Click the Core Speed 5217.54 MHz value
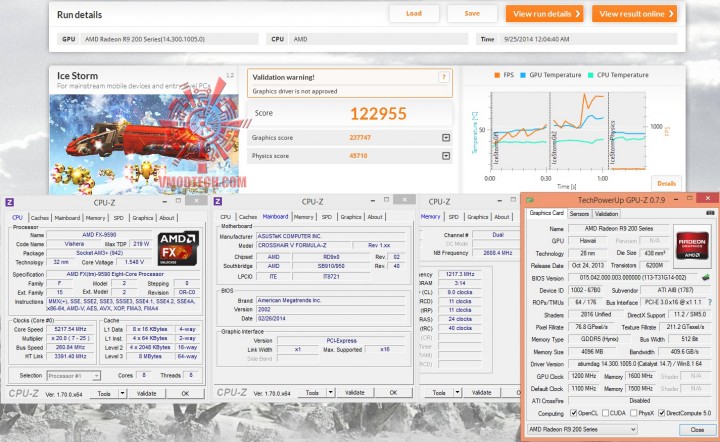Viewport: 720px width, 442px height. coord(70,329)
